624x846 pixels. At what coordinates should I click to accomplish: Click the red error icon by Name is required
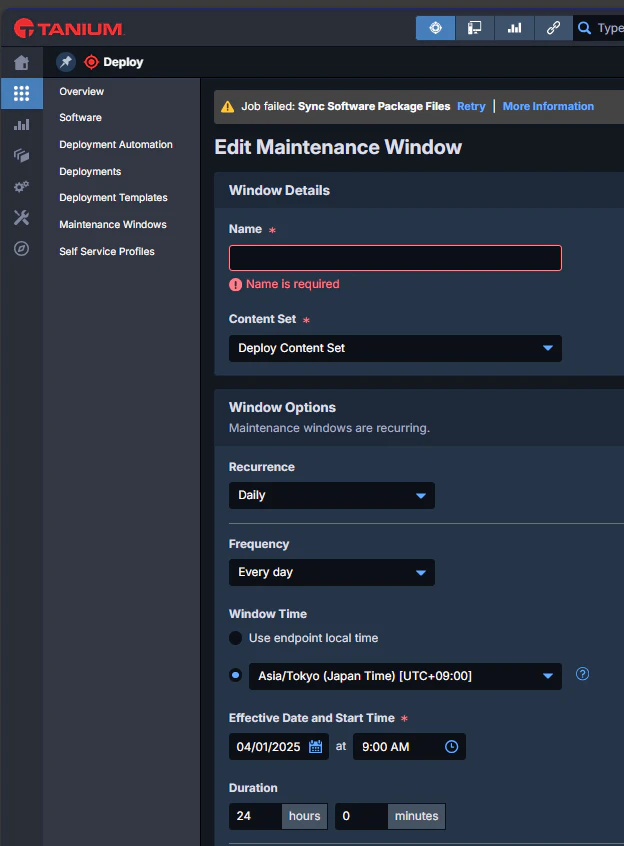(x=235, y=284)
